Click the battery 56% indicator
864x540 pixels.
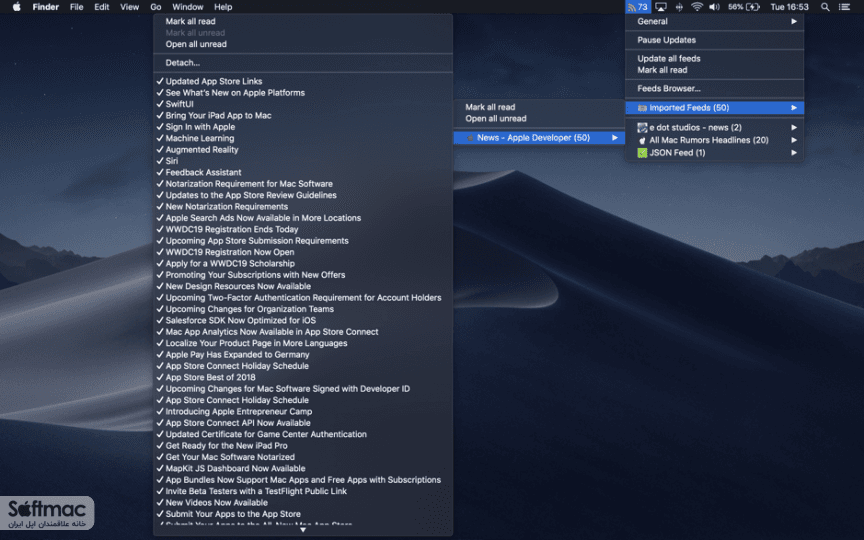tap(744, 7)
